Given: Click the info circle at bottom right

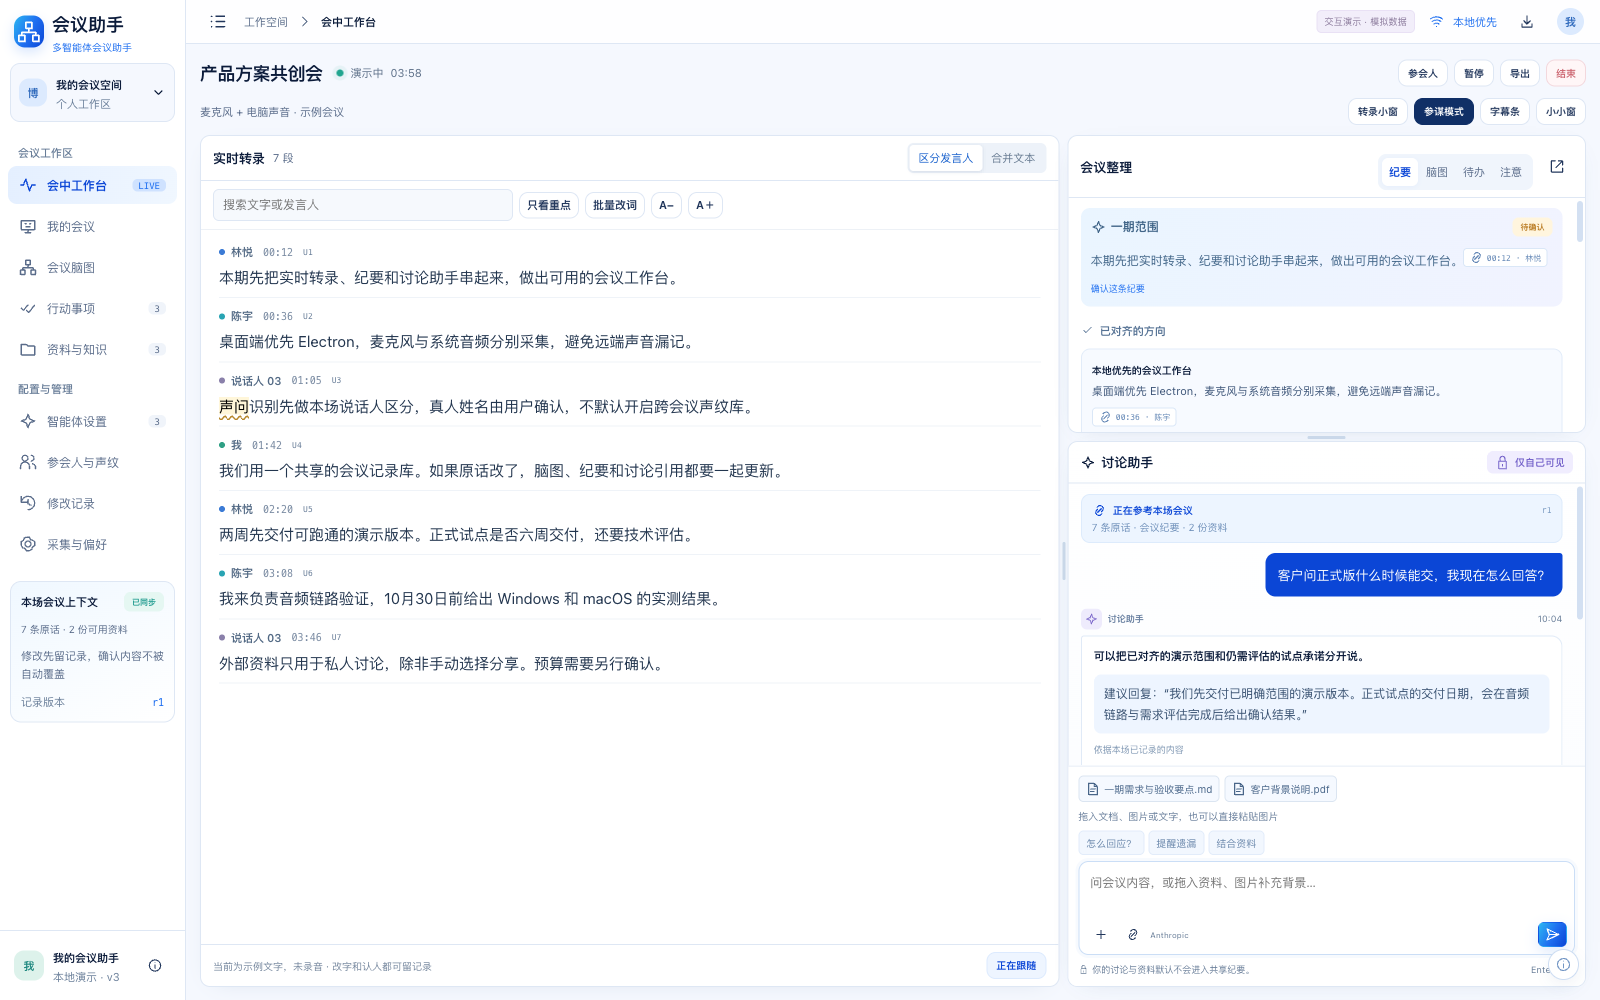Looking at the screenshot, I should (x=1563, y=965).
